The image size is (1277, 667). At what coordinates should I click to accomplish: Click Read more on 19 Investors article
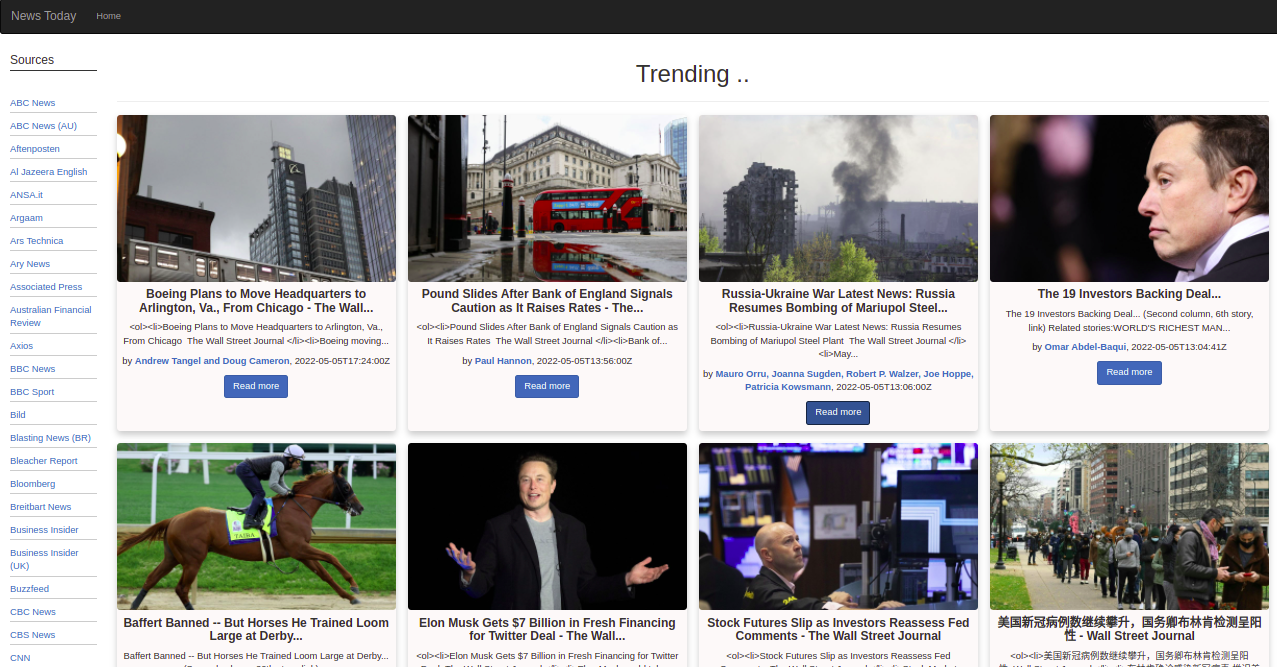click(1129, 372)
